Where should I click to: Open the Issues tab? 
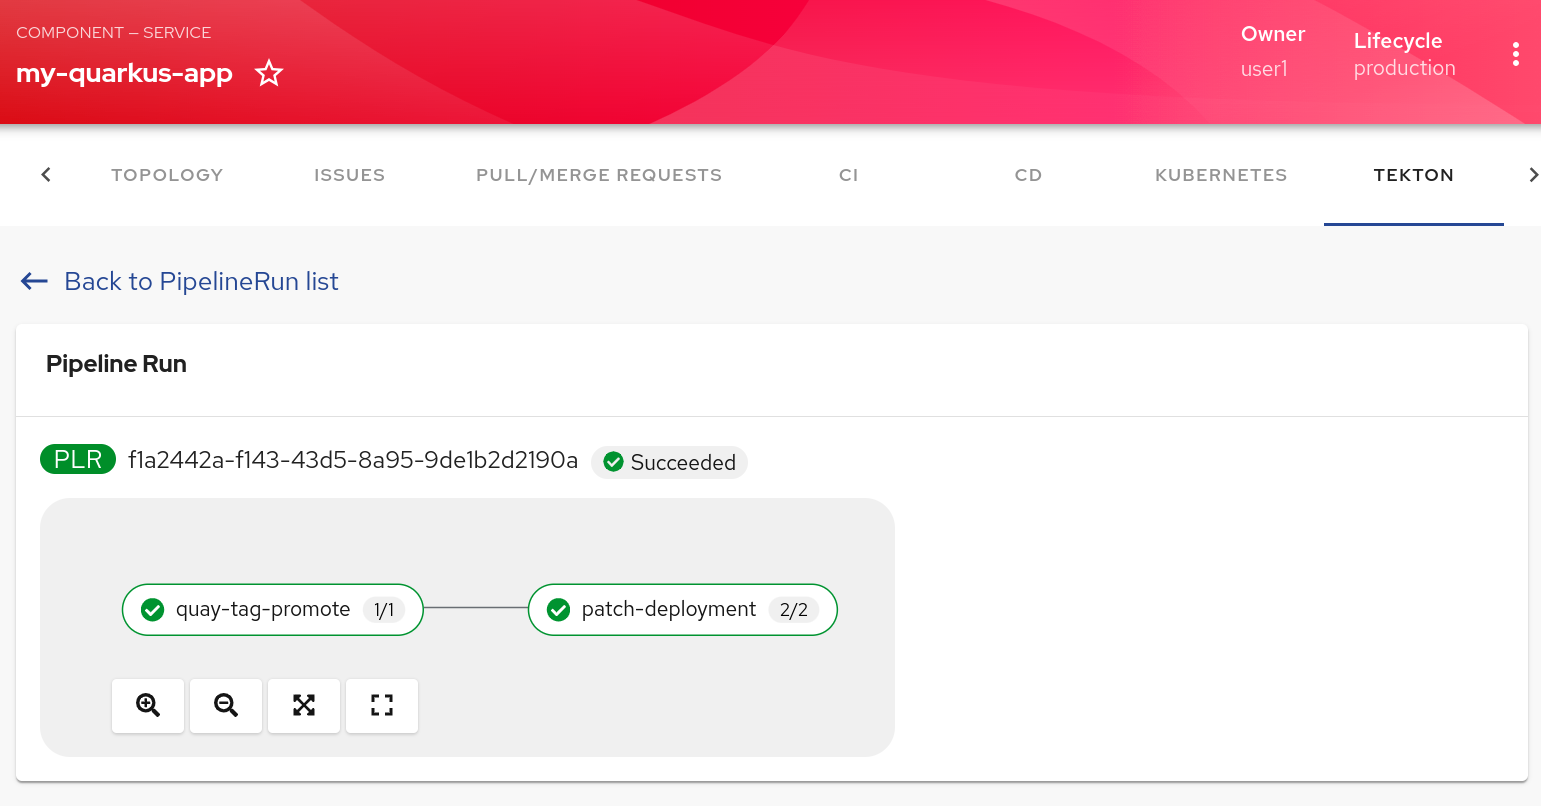click(x=349, y=175)
